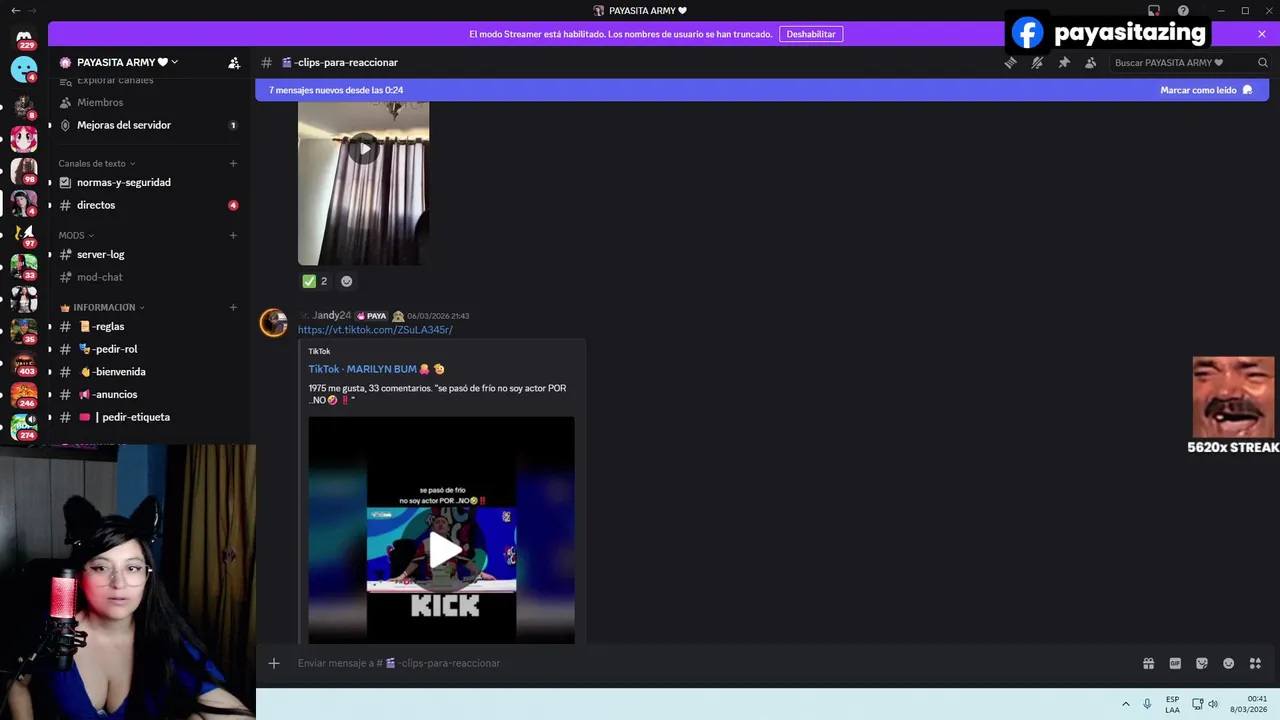Click invite people icon beside server name
Viewport: 1280px width, 720px height.
tap(234, 62)
